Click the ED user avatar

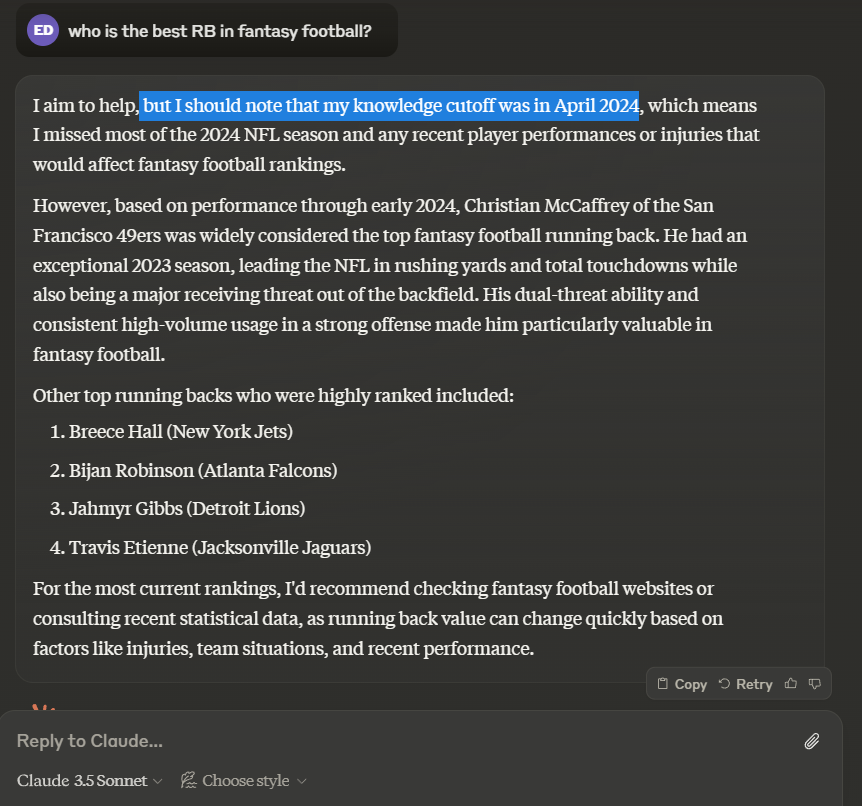43,31
